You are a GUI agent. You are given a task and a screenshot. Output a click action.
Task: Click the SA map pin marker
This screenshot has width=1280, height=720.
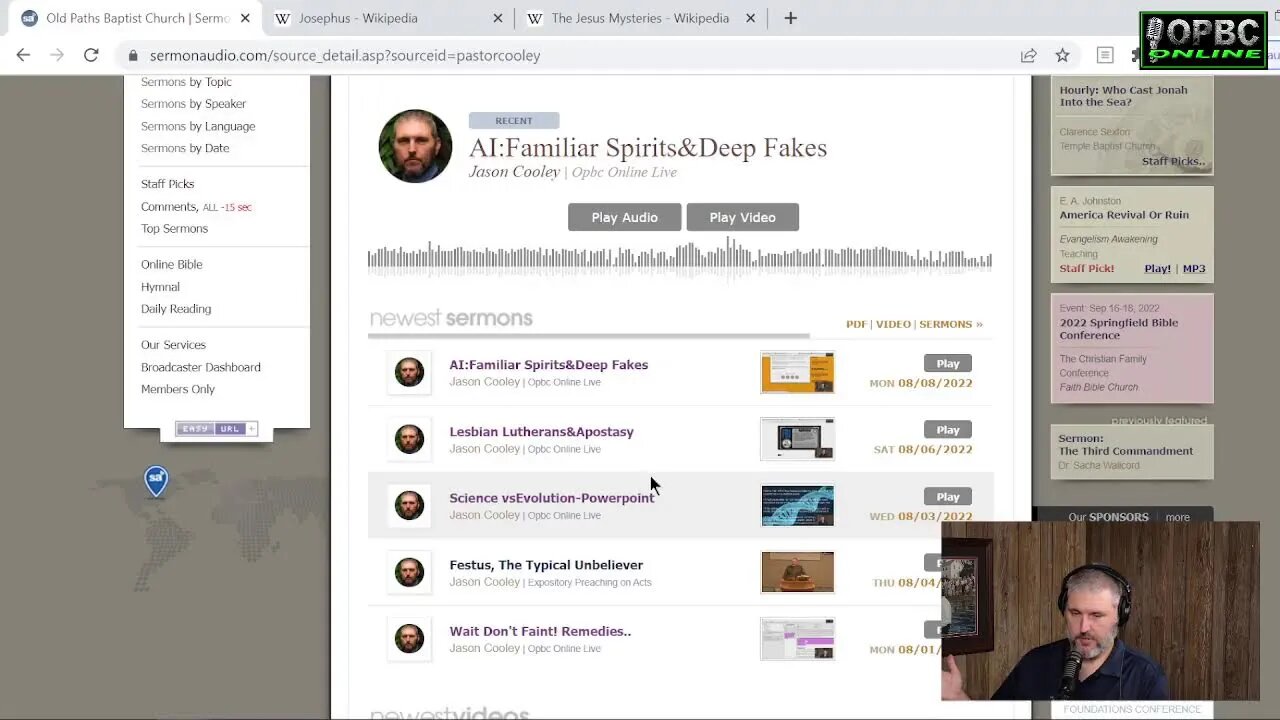[156, 481]
